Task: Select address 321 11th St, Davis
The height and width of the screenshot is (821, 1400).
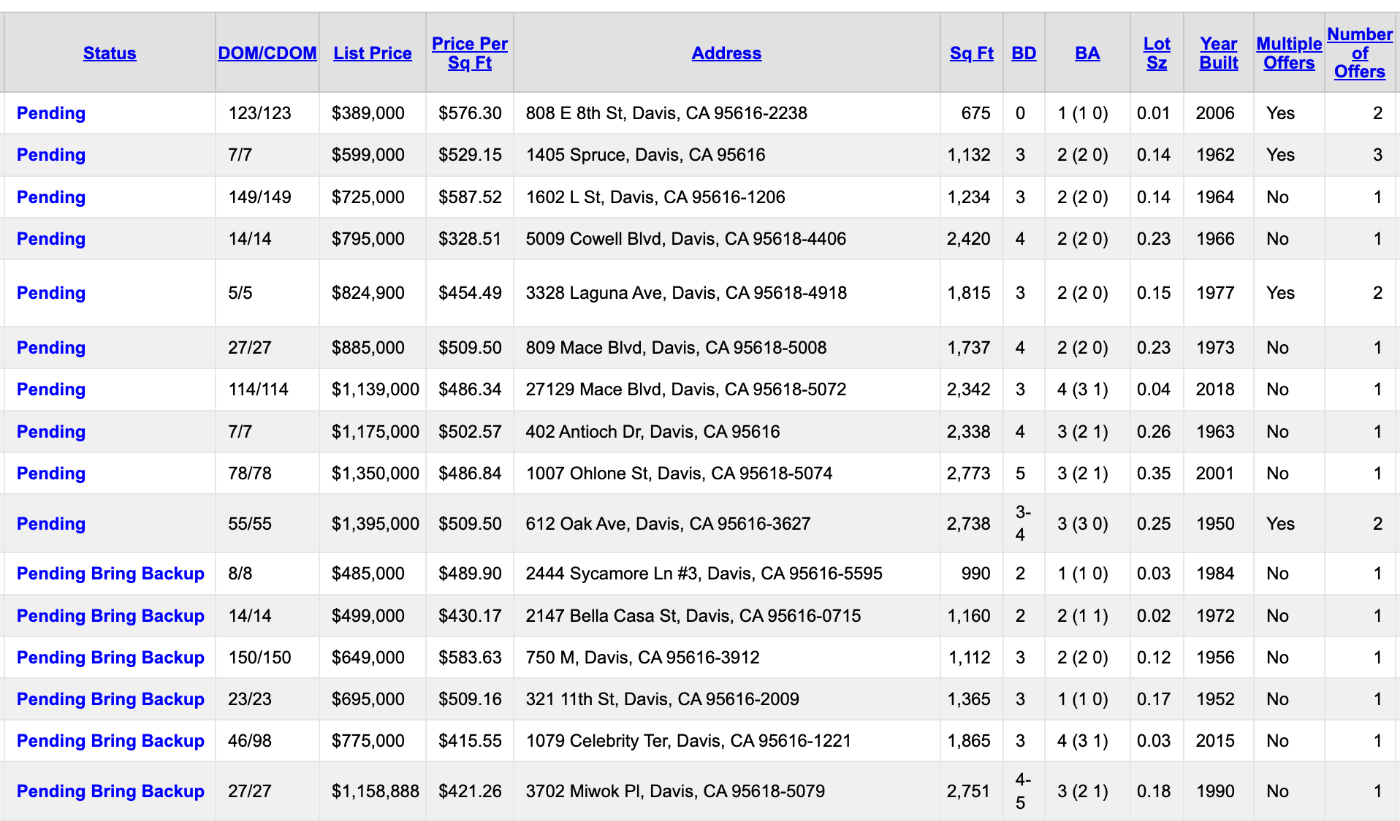Action: (x=663, y=700)
